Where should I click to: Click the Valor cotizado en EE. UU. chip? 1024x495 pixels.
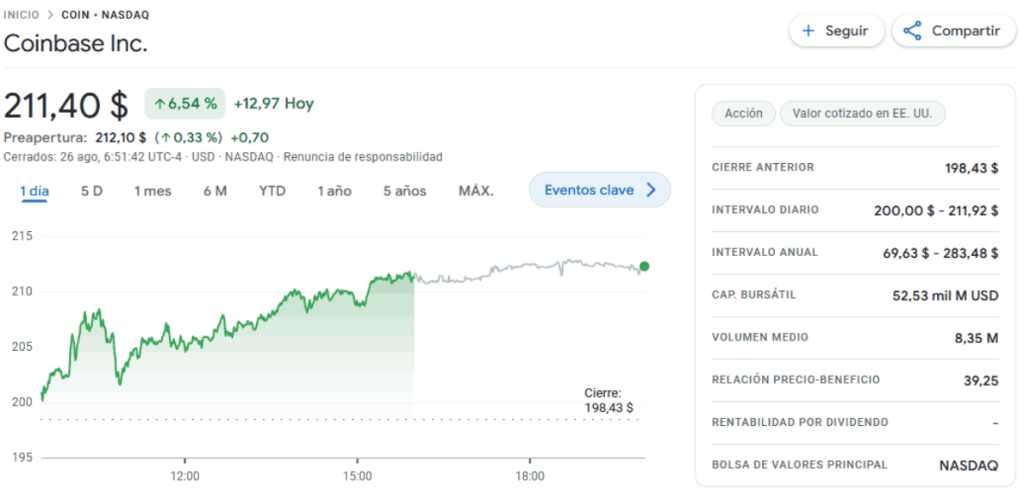(861, 113)
